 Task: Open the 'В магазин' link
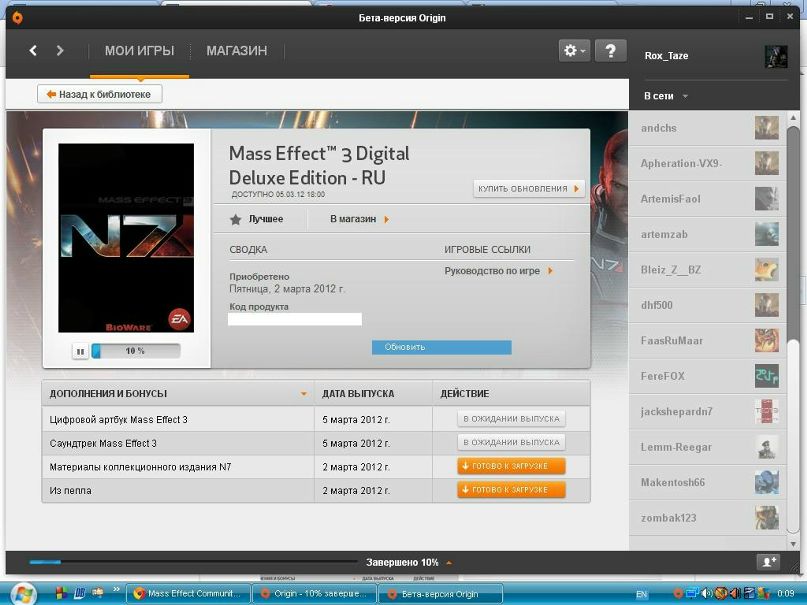[359, 219]
